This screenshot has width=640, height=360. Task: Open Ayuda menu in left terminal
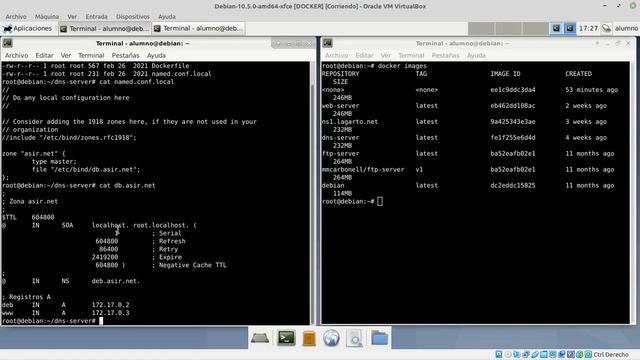156,56
